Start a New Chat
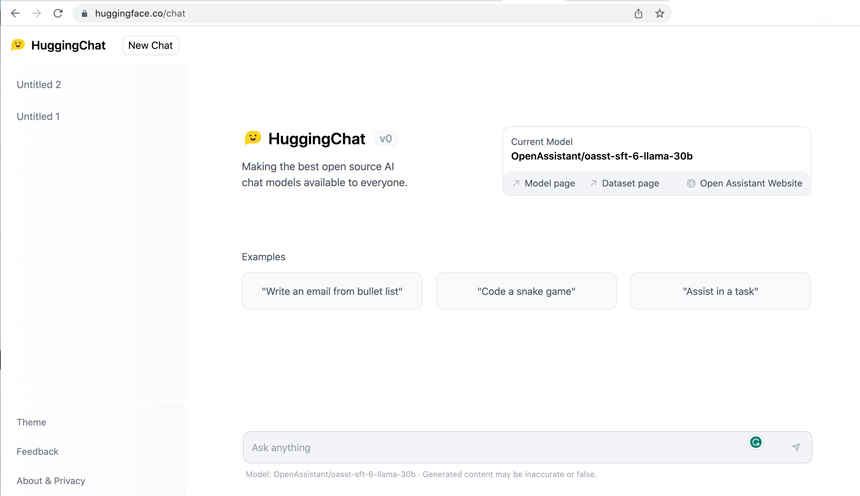860x496 pixels. 150,45
